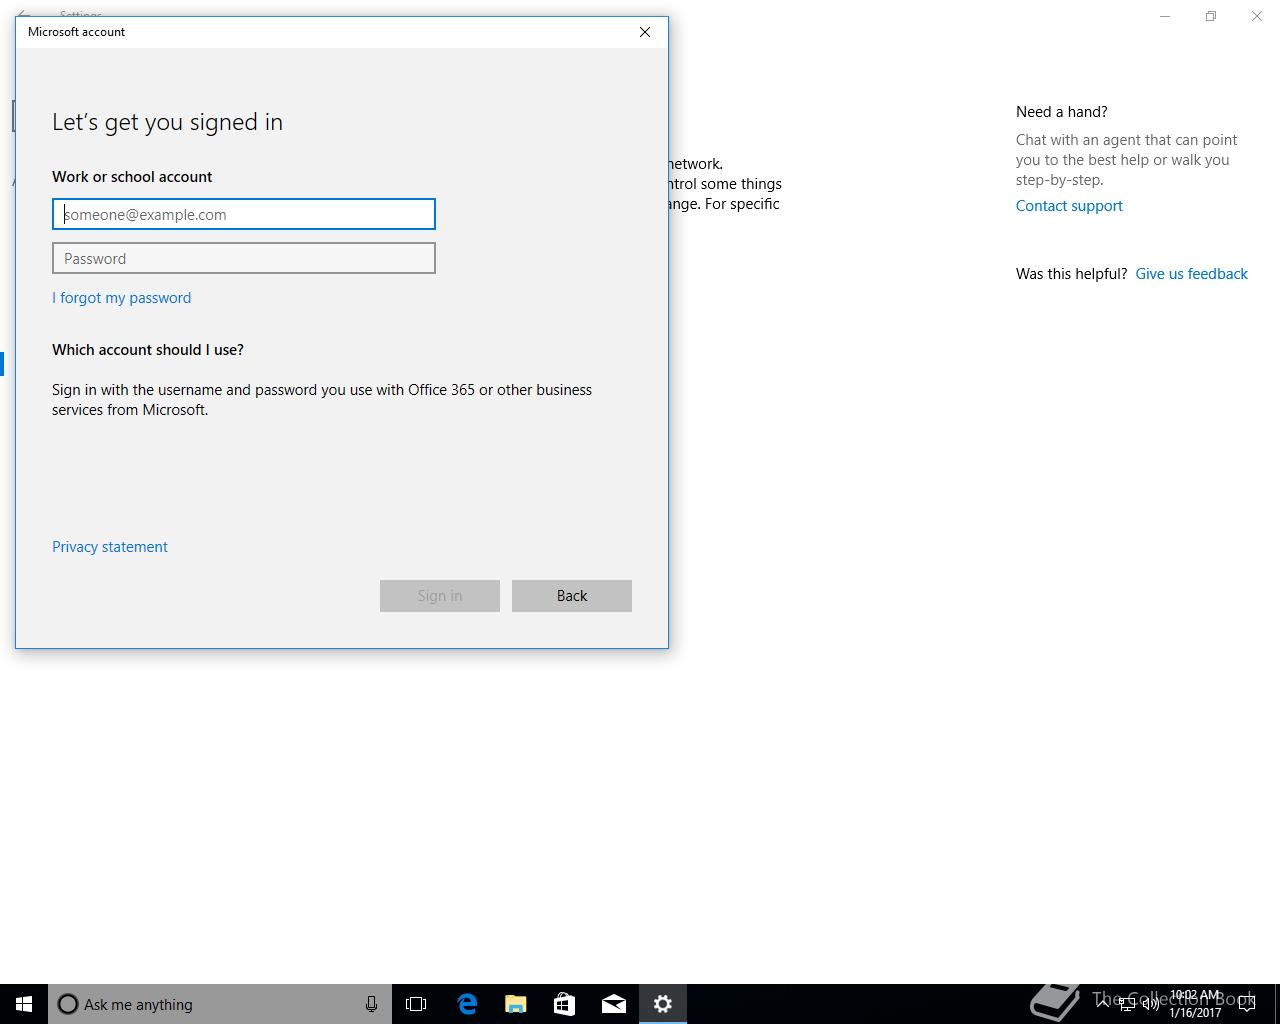
Task: Select the Settings gear taskbar icon
Action: 662,1004
